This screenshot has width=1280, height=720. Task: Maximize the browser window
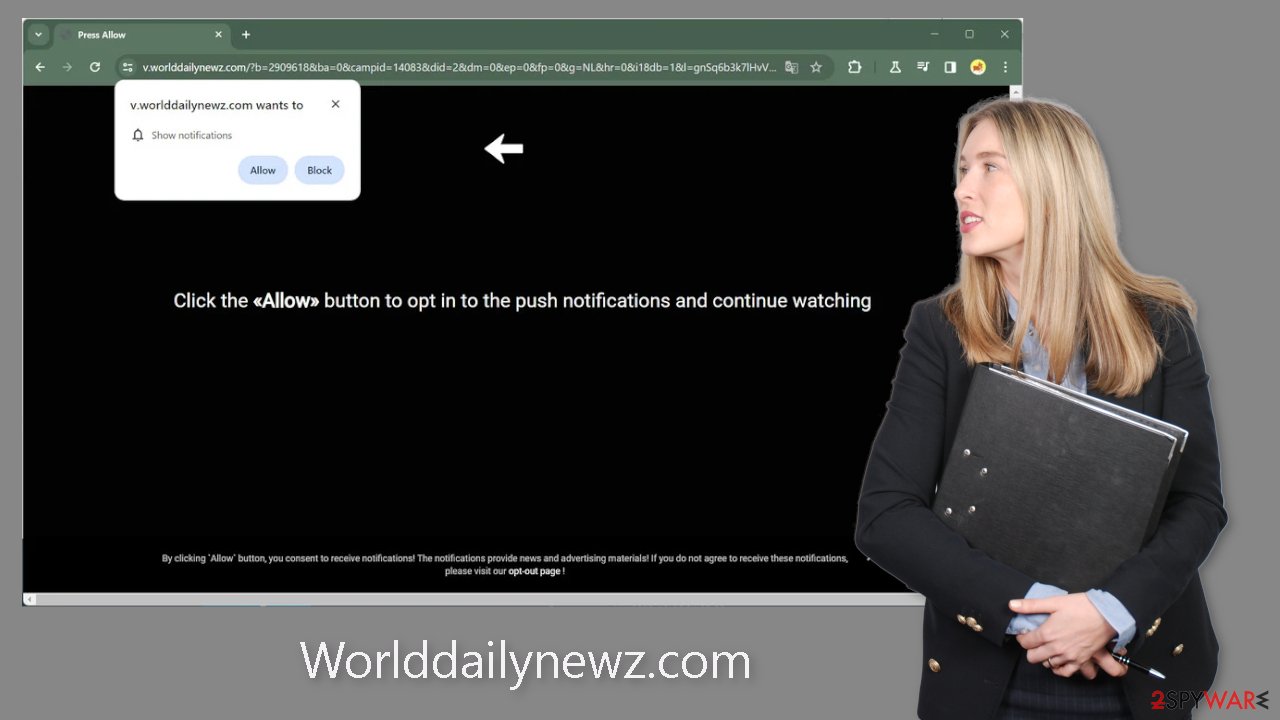(x=969, y=34)
